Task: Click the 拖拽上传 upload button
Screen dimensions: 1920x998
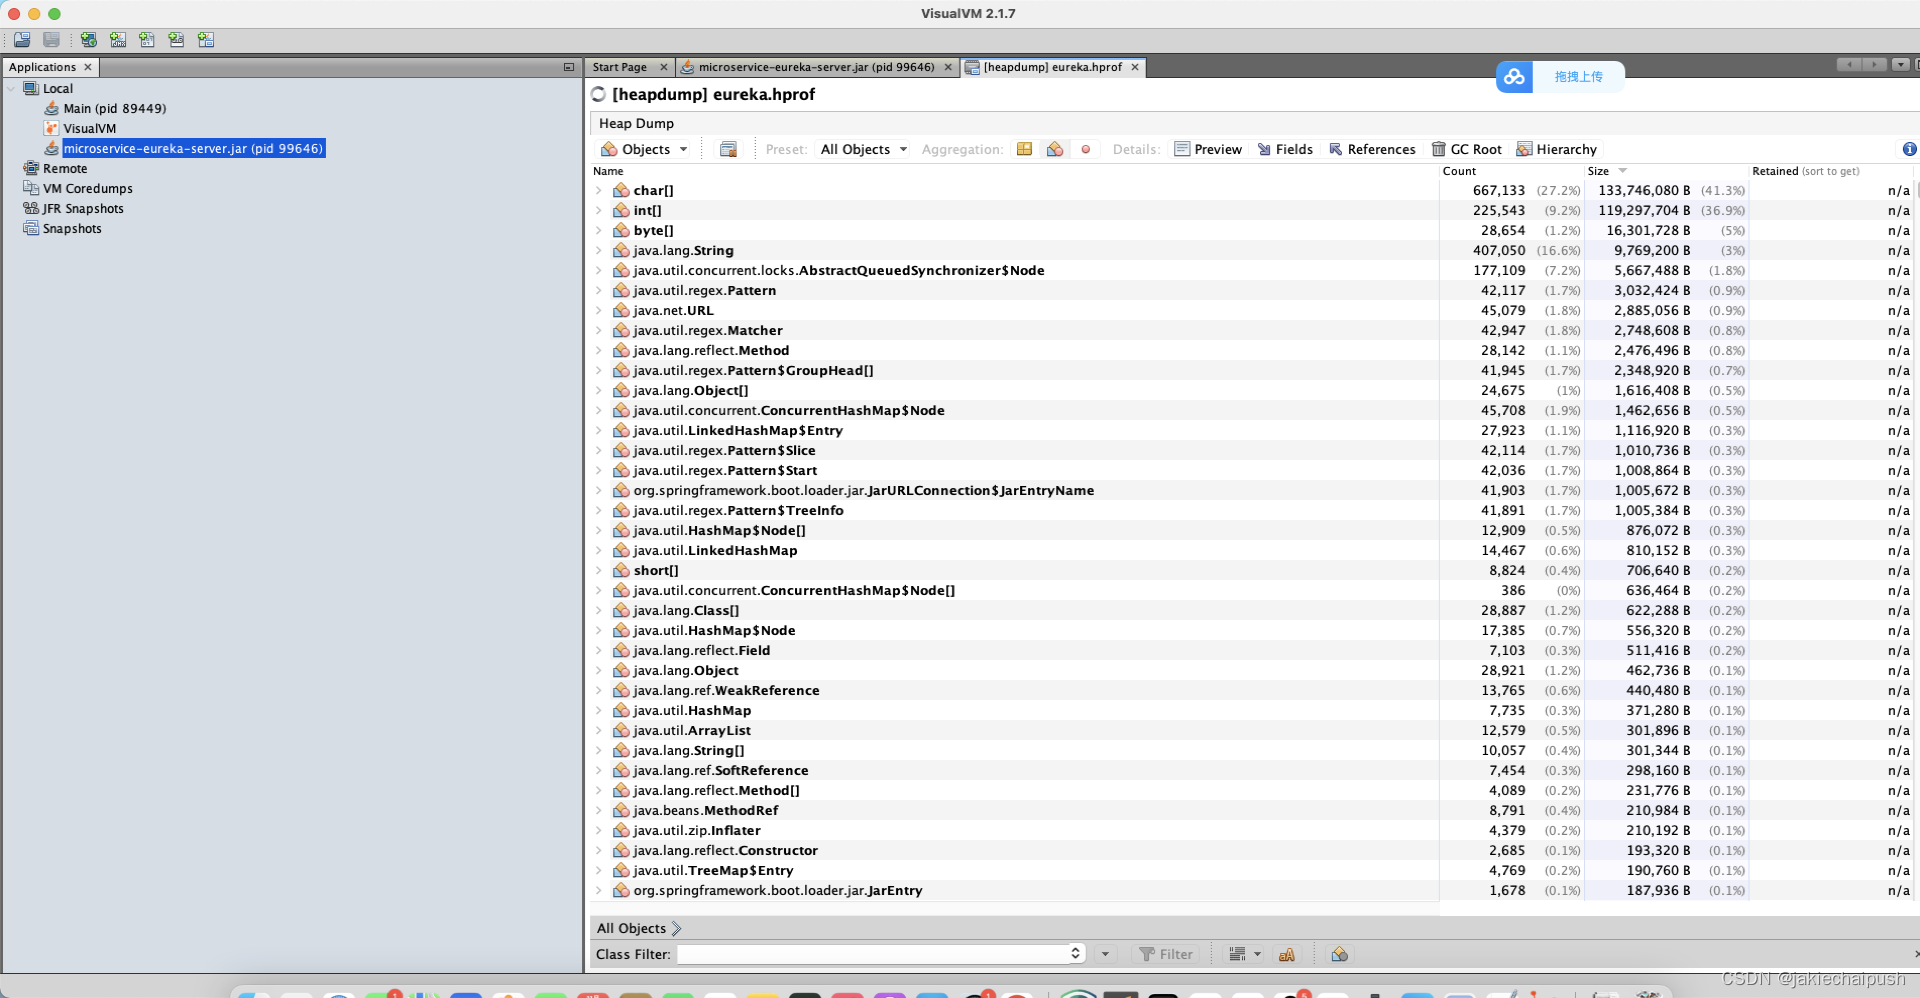Action: (1578, 77)
